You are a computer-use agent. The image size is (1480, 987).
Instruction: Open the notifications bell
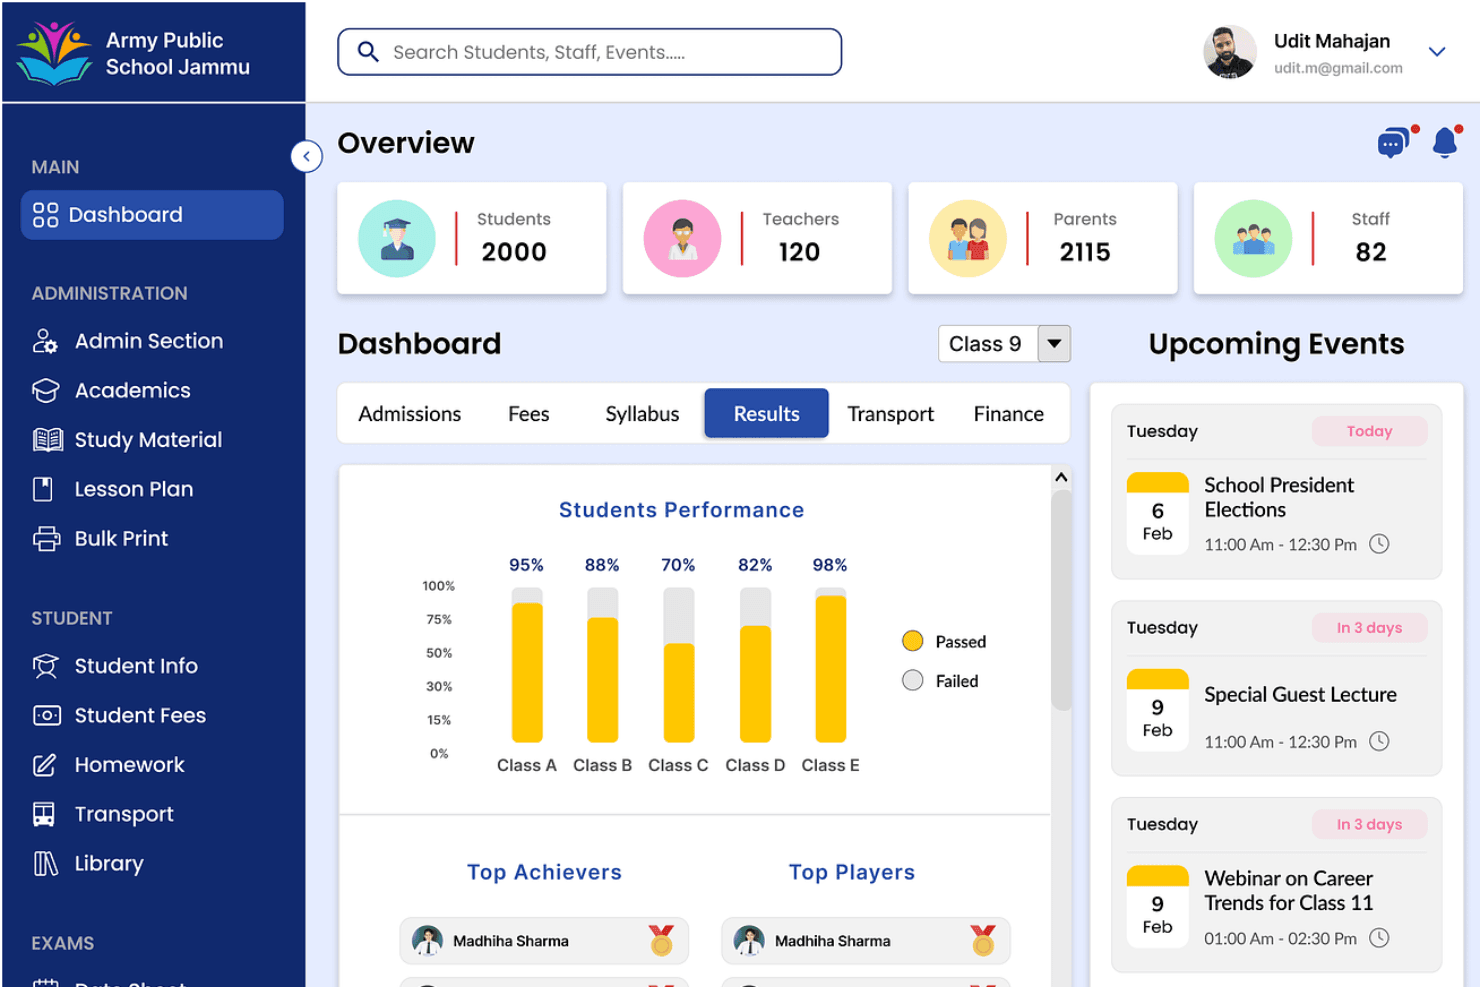click(1447, 142)
